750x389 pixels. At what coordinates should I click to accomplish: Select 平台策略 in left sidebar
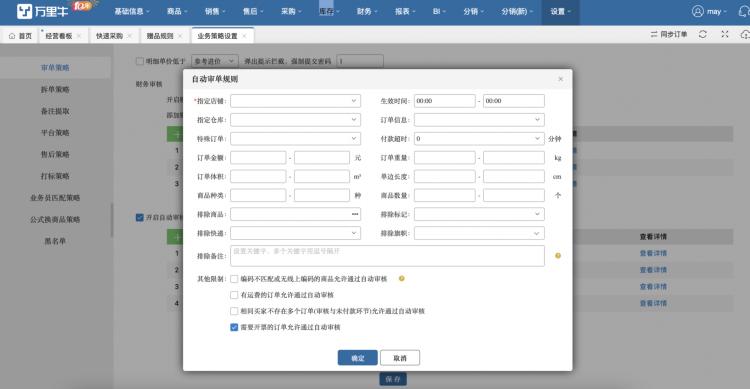(x=55, y=133)
